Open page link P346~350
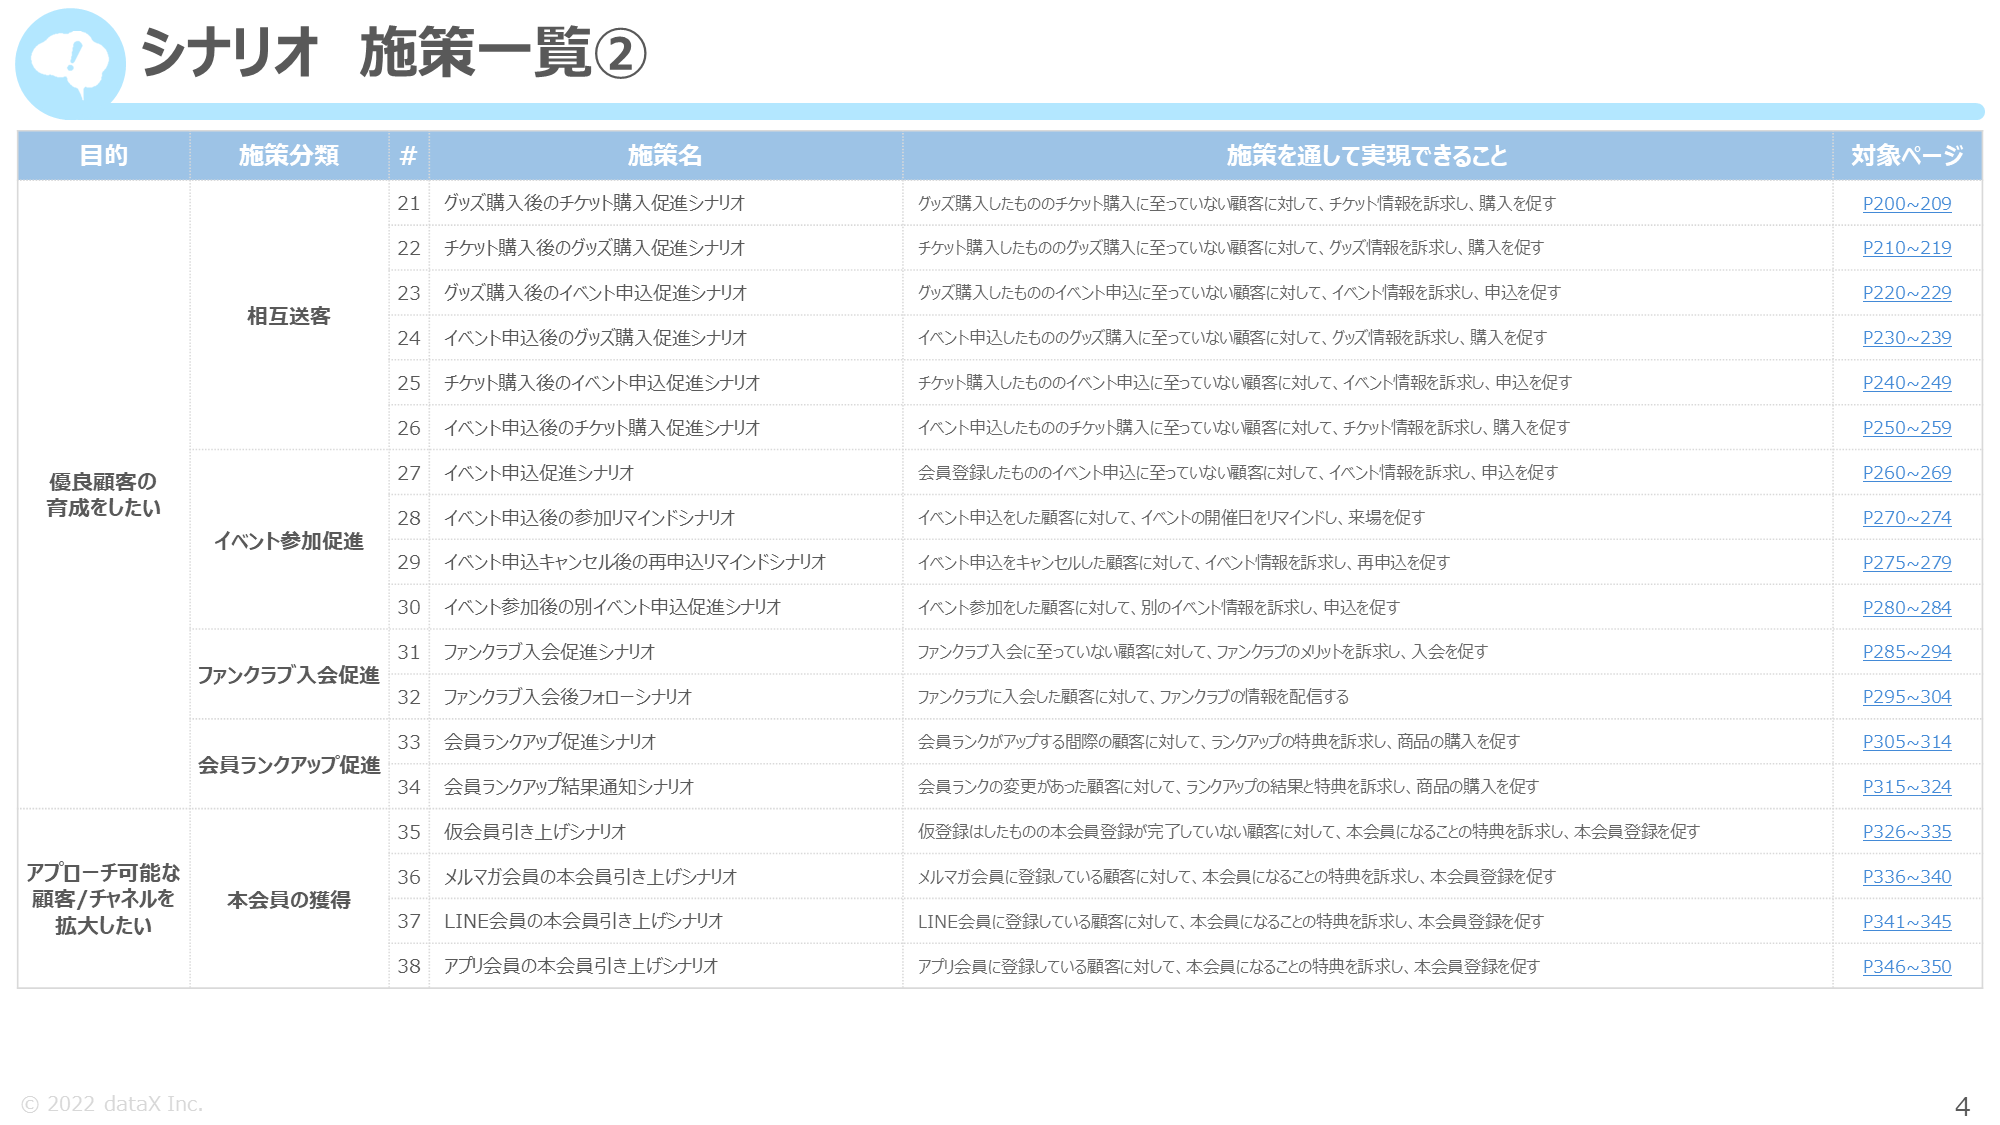2000x1125 pixels. click(1906, 967)
